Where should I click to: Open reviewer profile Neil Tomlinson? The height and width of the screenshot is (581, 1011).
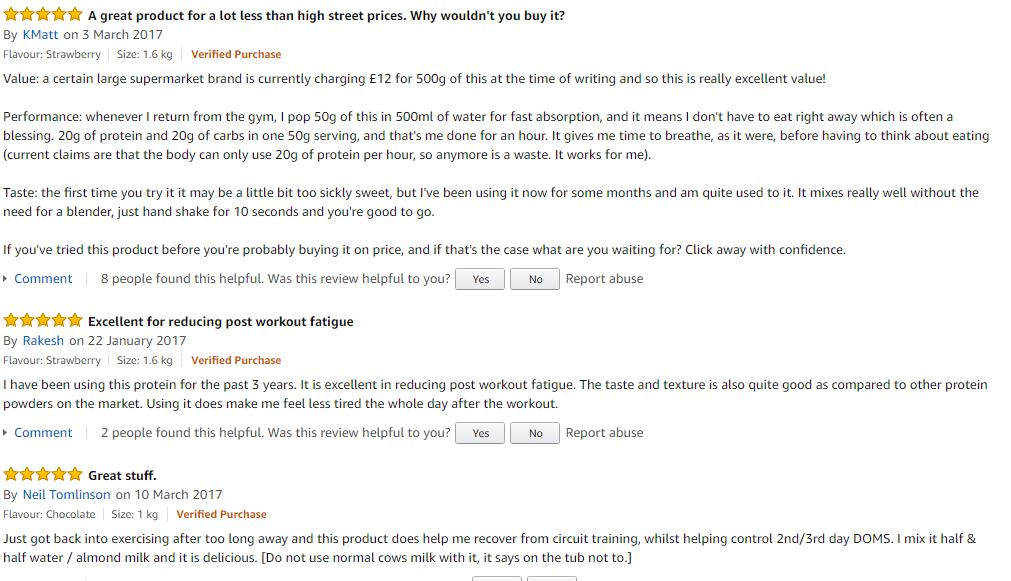66,495
